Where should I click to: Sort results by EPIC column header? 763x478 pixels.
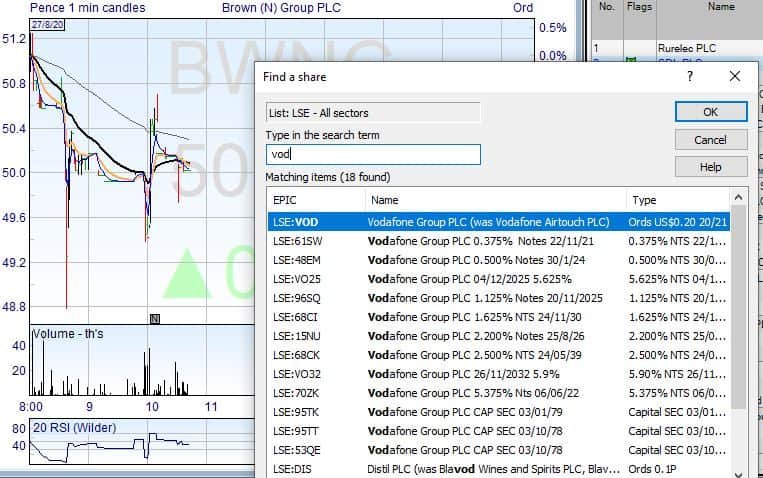315,200
